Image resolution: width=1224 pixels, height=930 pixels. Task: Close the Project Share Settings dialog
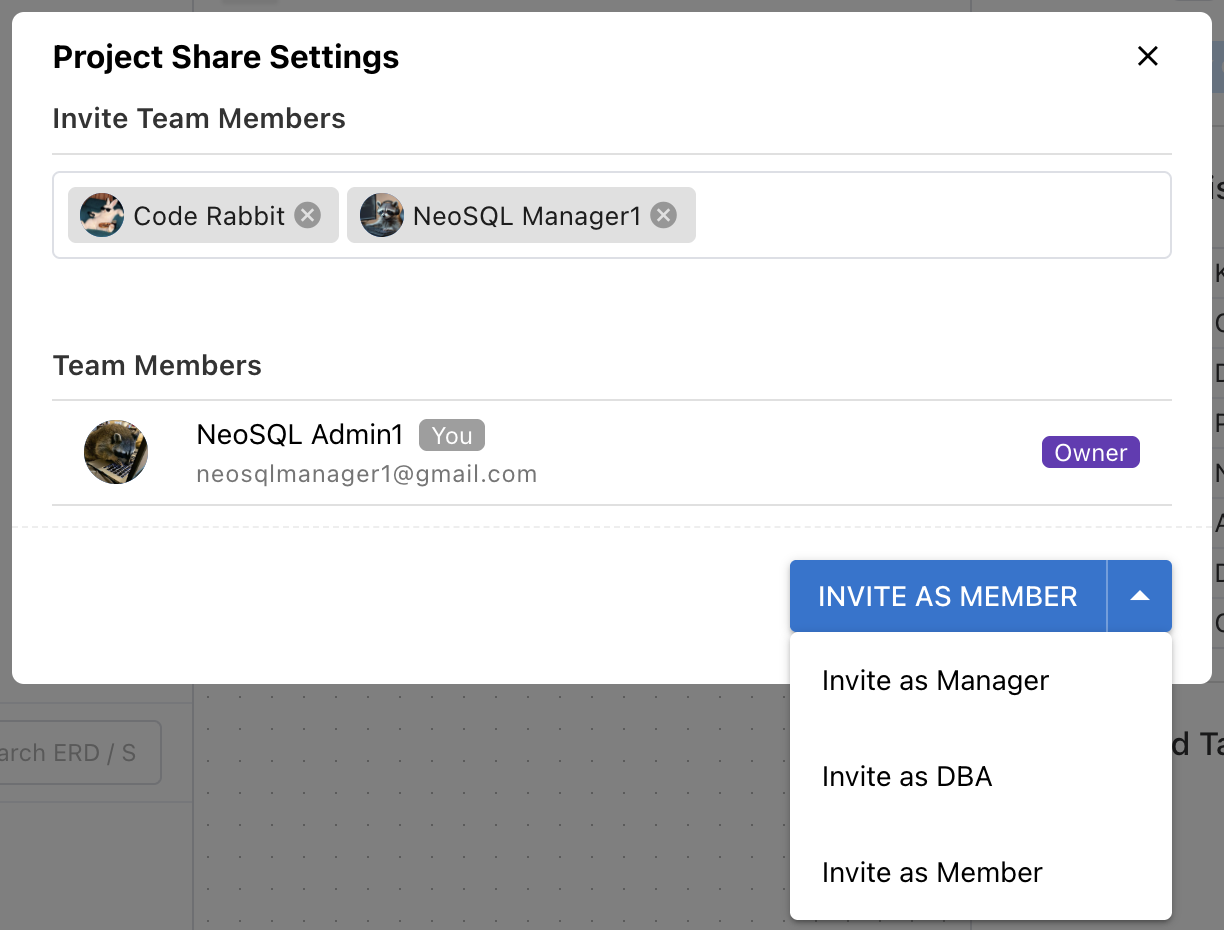click(x=1147, y=56)
